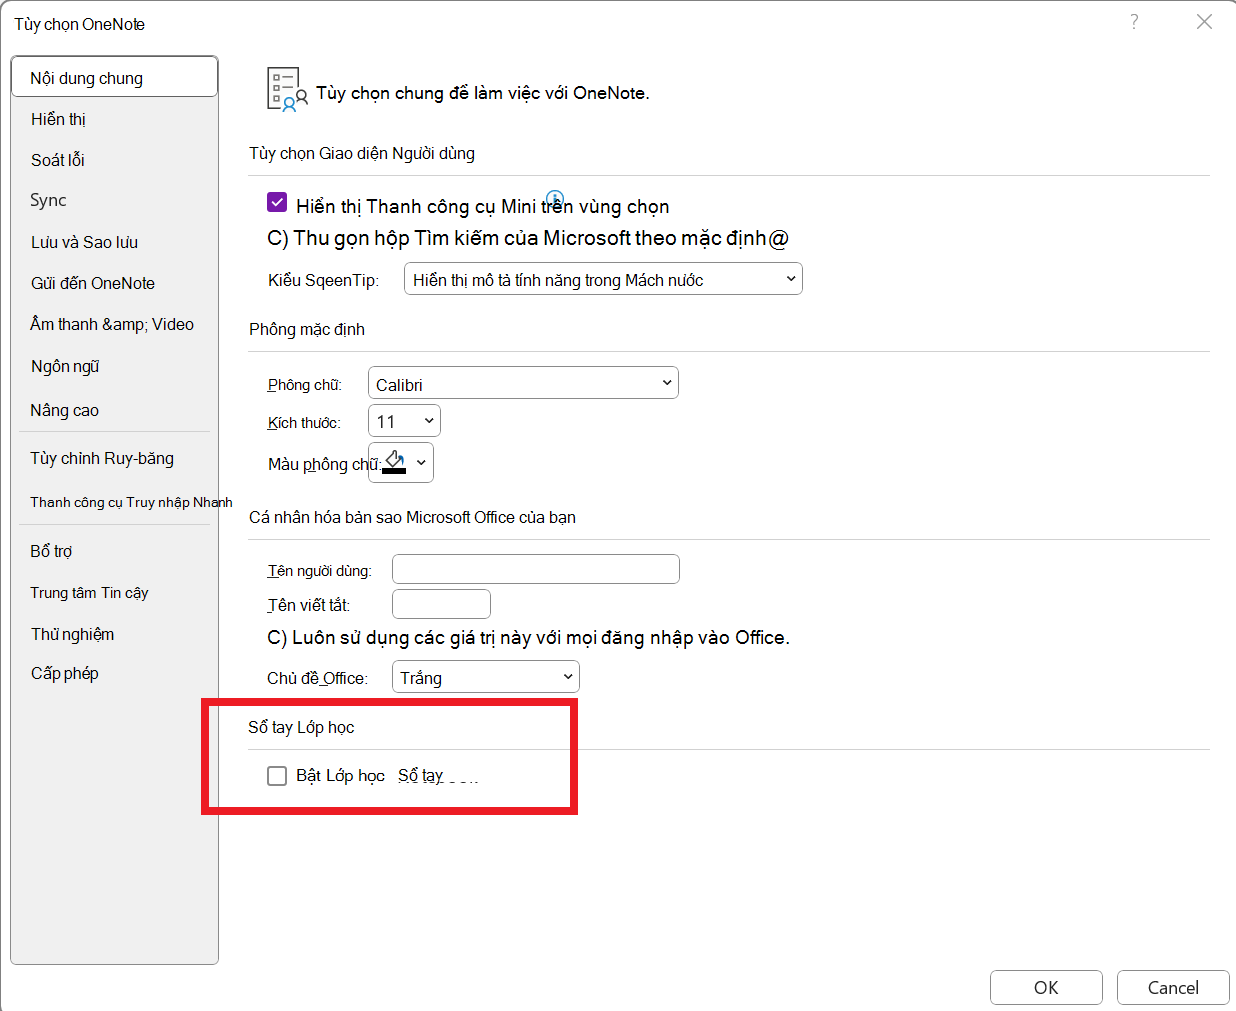Expand the Kích thước size dropdown

click(404, 421)
